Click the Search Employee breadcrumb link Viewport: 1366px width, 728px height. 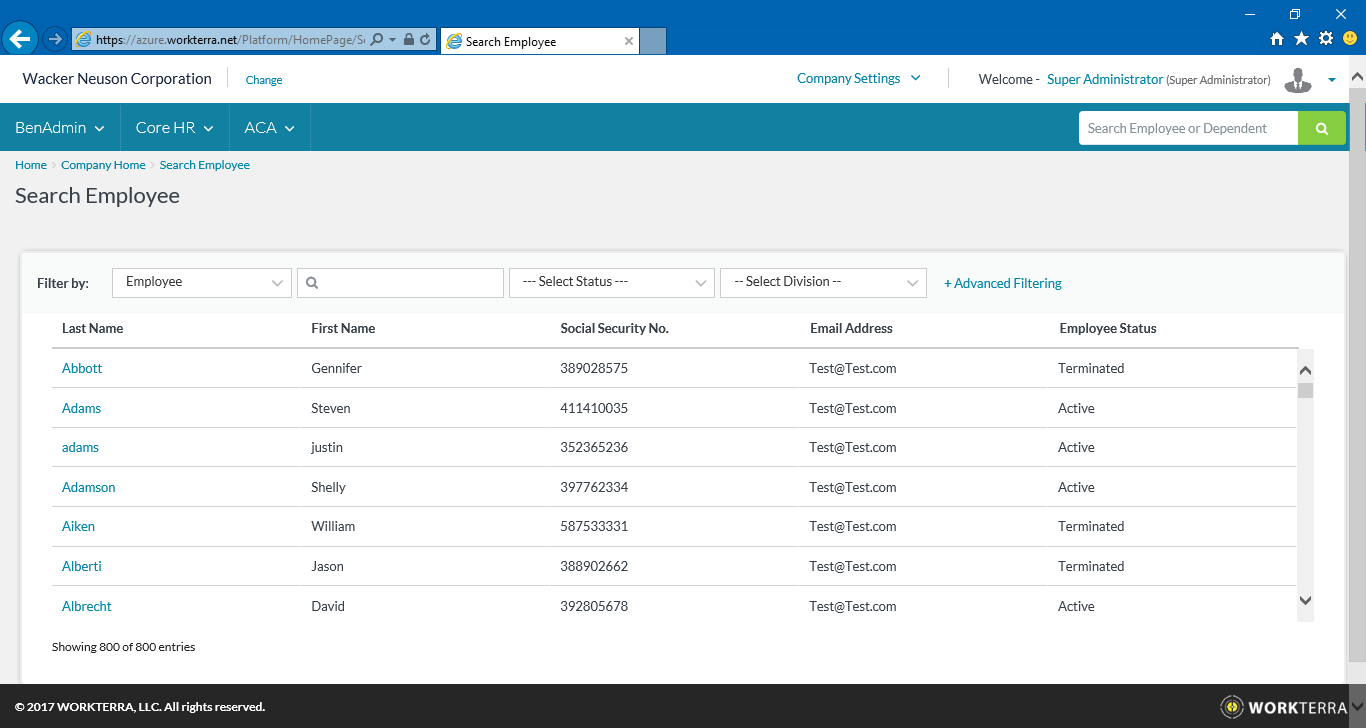click(205, 165)
